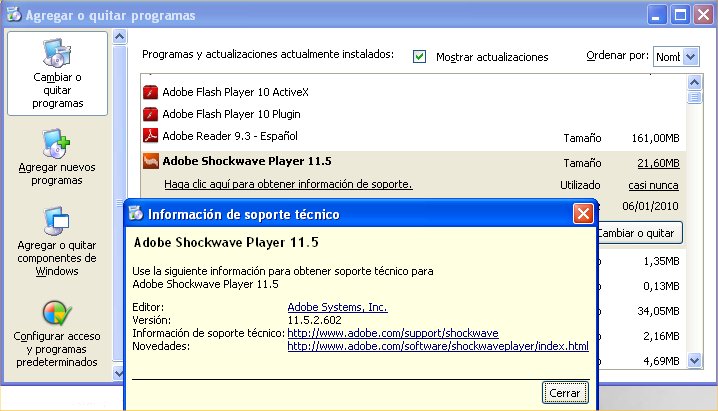Click the 06/01/2010 date value
Screen dimensions: 718x411
[x=650, y=206]
